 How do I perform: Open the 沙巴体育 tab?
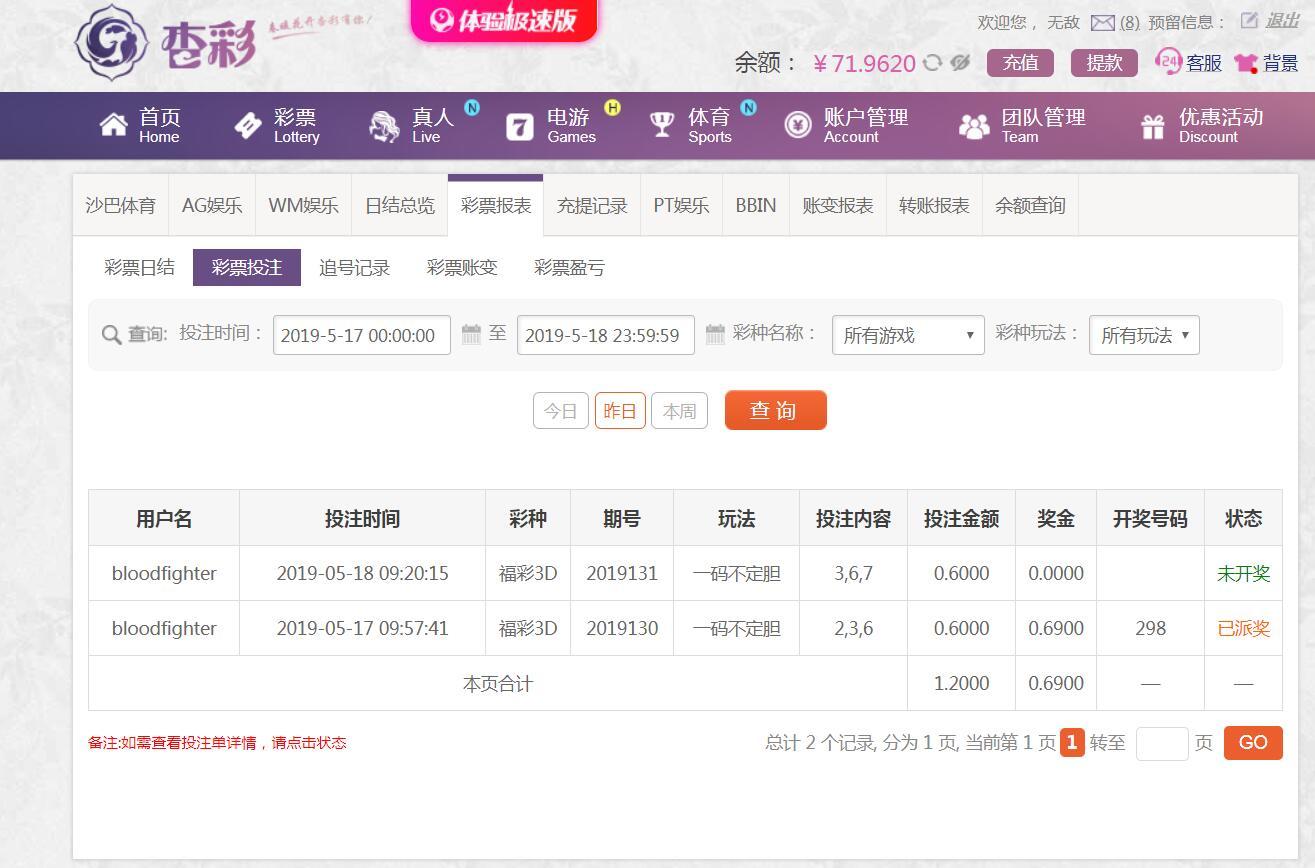click(x=121, y=206)
